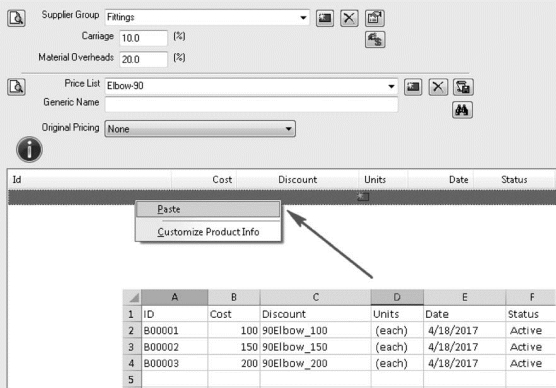
Task: Click the binoculars find icon
Action: pos(462,110)
